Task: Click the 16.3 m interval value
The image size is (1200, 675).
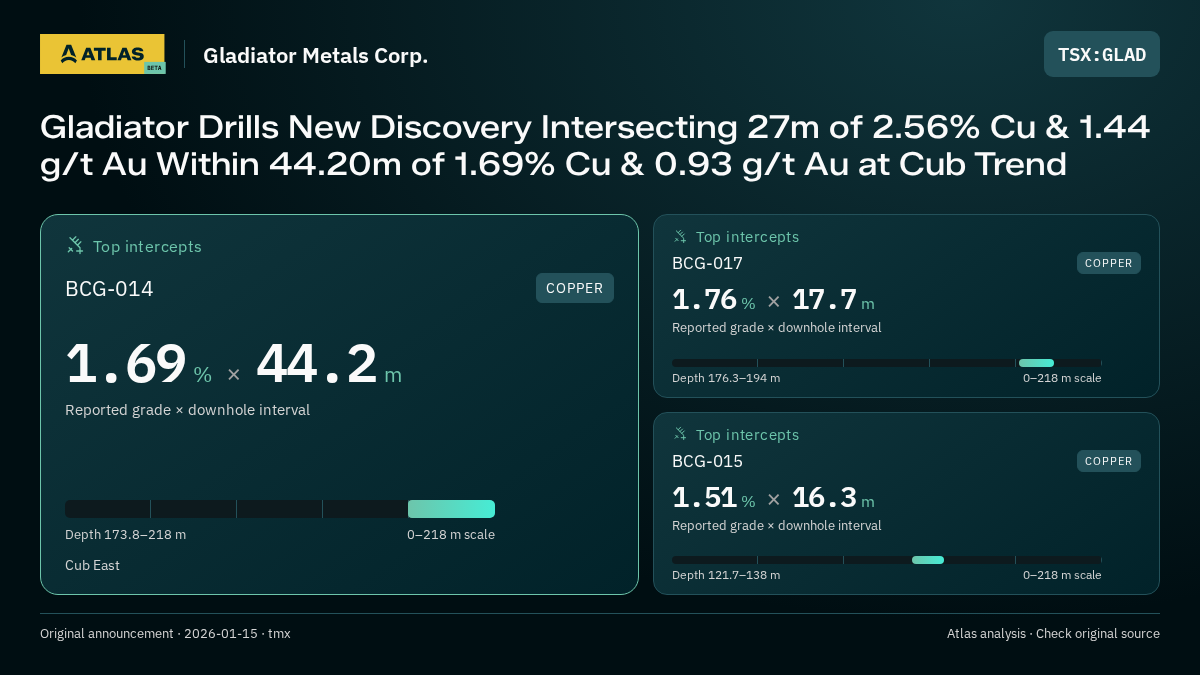Action: click(833, 498)
